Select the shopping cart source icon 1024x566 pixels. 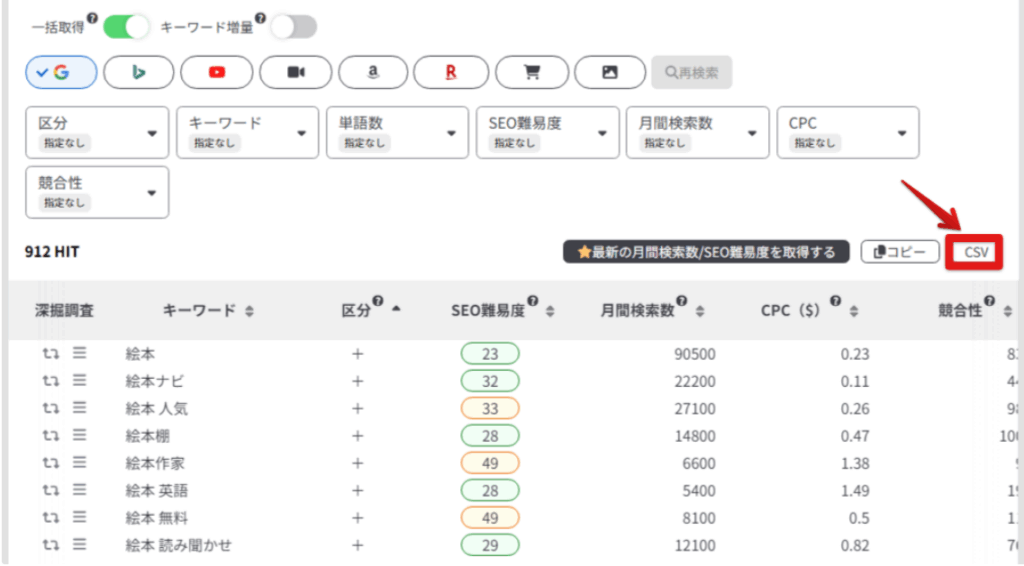click(531, 72)
